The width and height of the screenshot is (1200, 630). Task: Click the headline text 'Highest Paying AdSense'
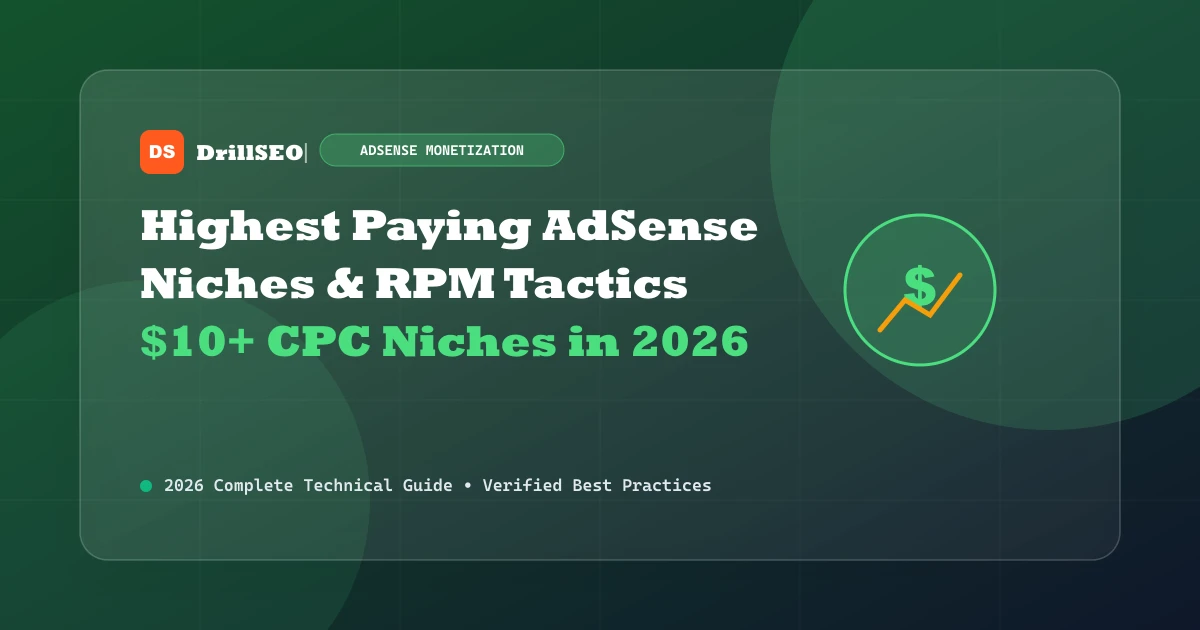(449, 229)
